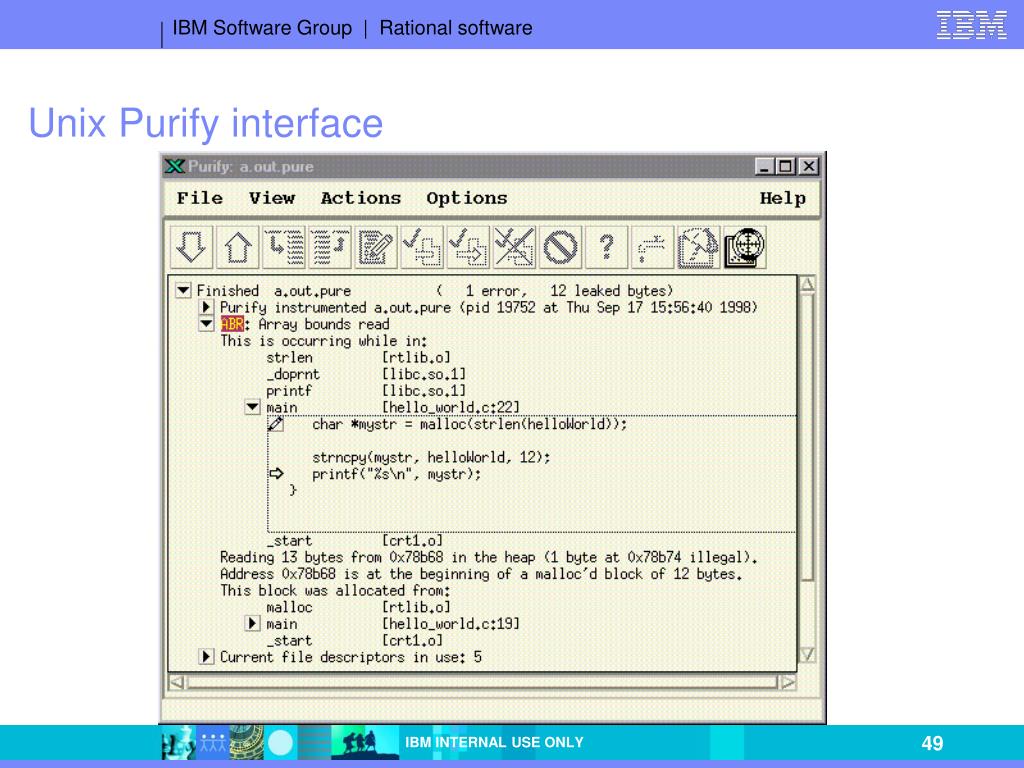1024x768 pixels.
Task: Open the Actions menu
Action: (360, 198)
